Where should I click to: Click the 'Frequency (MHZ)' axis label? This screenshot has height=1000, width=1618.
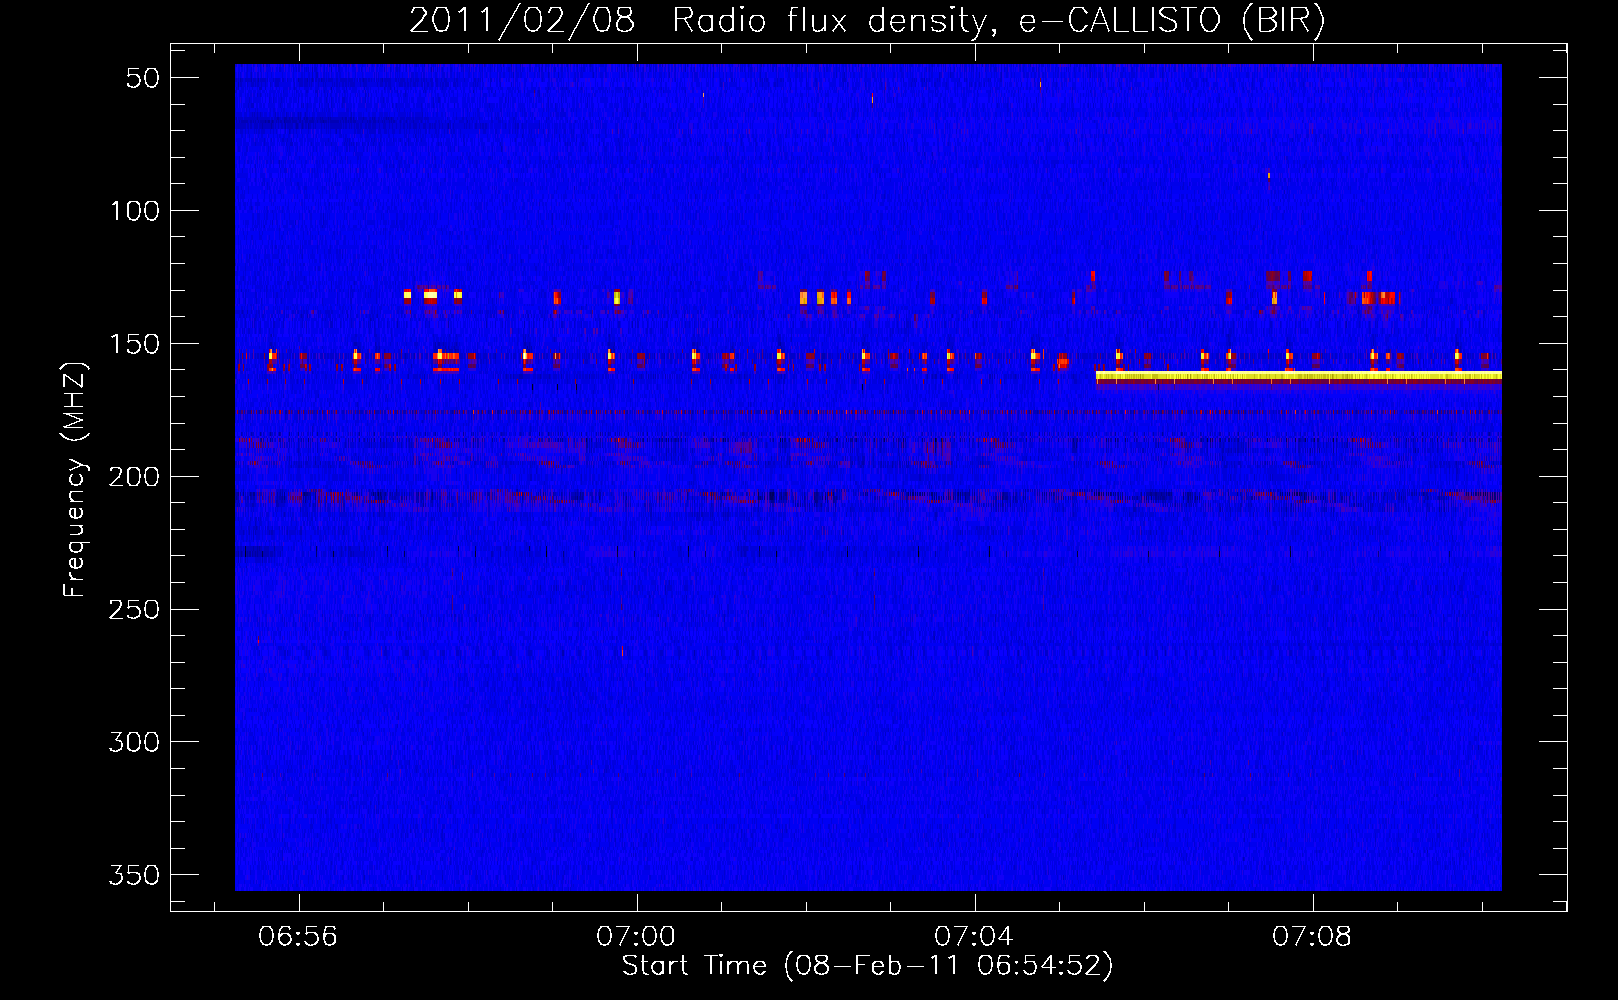point(74,479)
